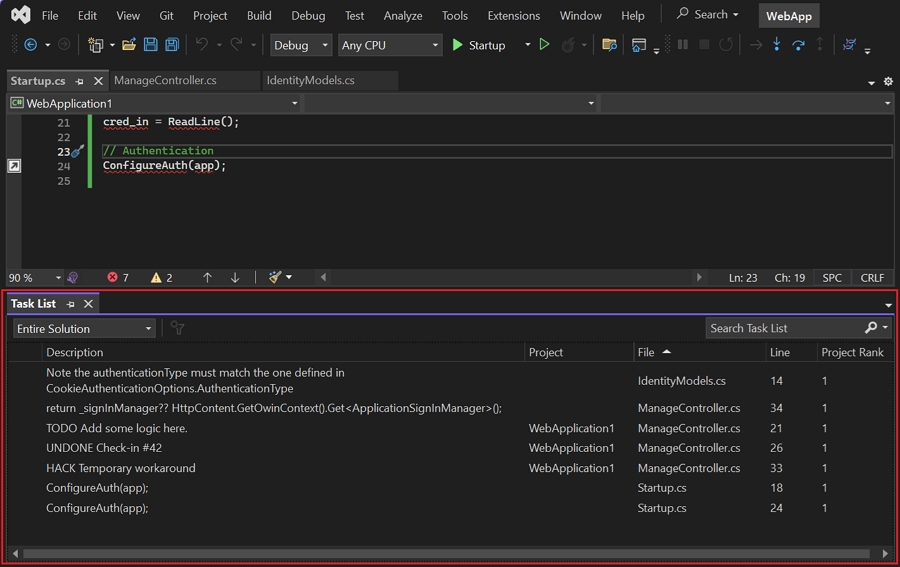900x567 pixels.
Task: Click the margin glyph beside line 24
Action: pyautogui.click(x=14, y=166)
